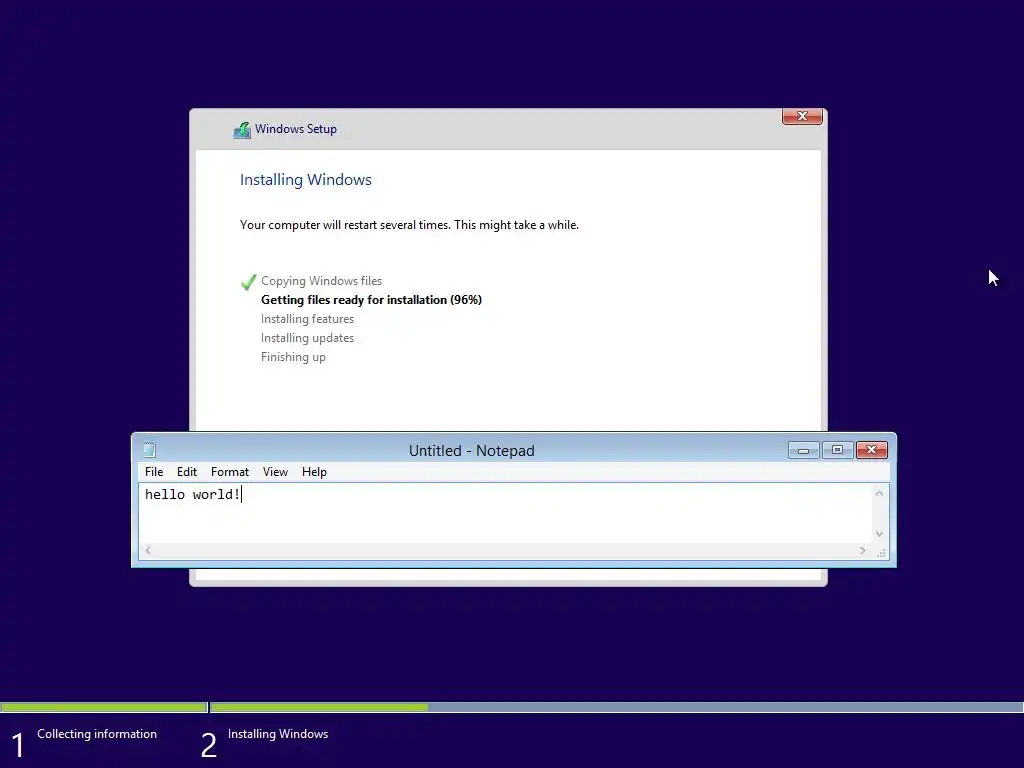
Task: Click the Notepad icon in title bar
Action: [150, 450]
